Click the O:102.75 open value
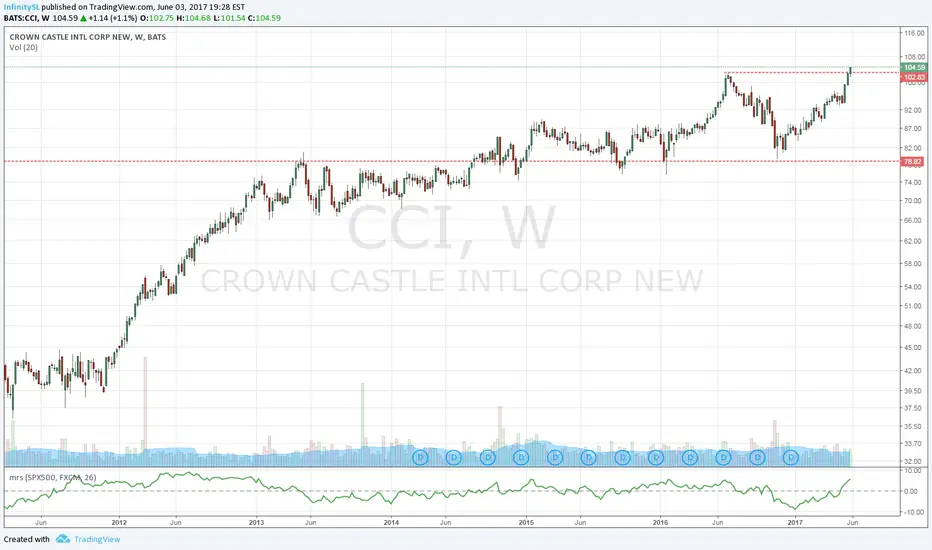 coord(157,18)
